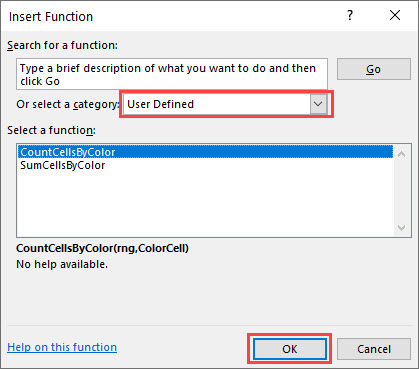Image resolution: width=419 pixels, height=369 pixels.
Task: Click empty area of the function list
Action: point(206,205)
